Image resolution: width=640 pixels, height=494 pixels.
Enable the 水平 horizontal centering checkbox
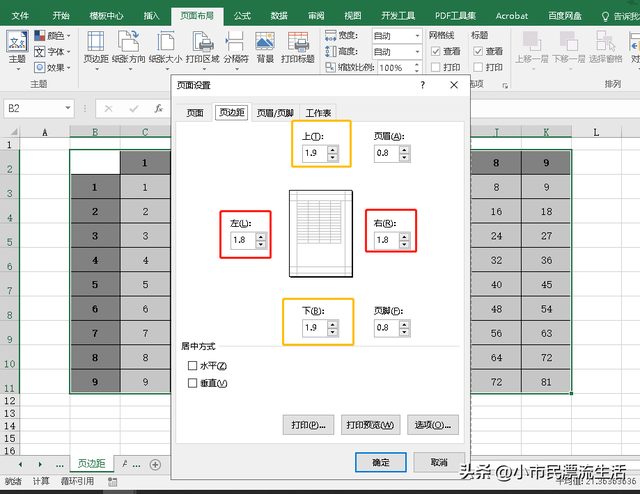[x=193, y=366]
